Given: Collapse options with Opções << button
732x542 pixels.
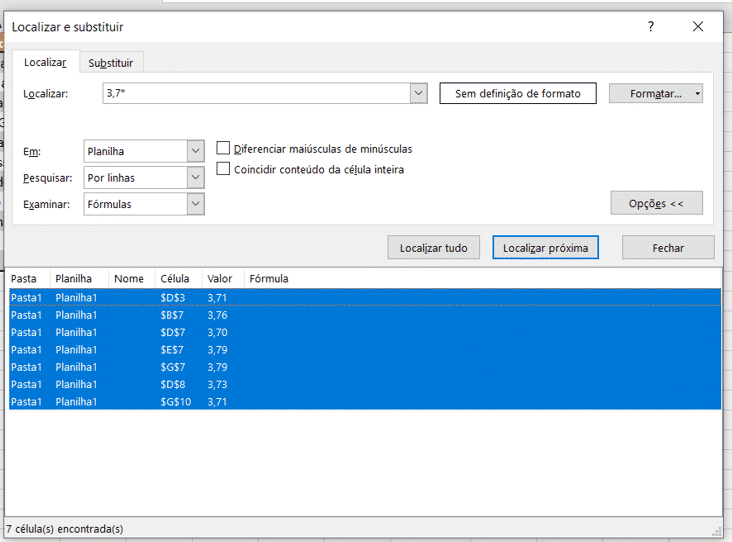Looking at the screenshot, I should (x=656, y=203).
